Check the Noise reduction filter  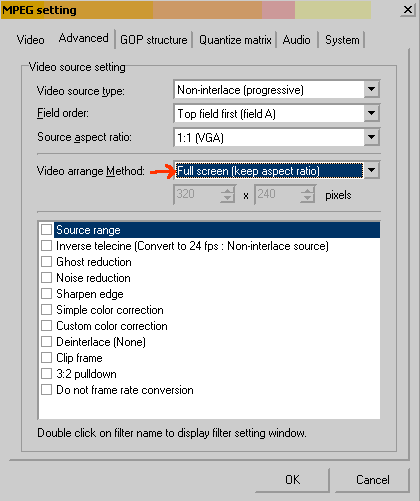coord(46,278)
